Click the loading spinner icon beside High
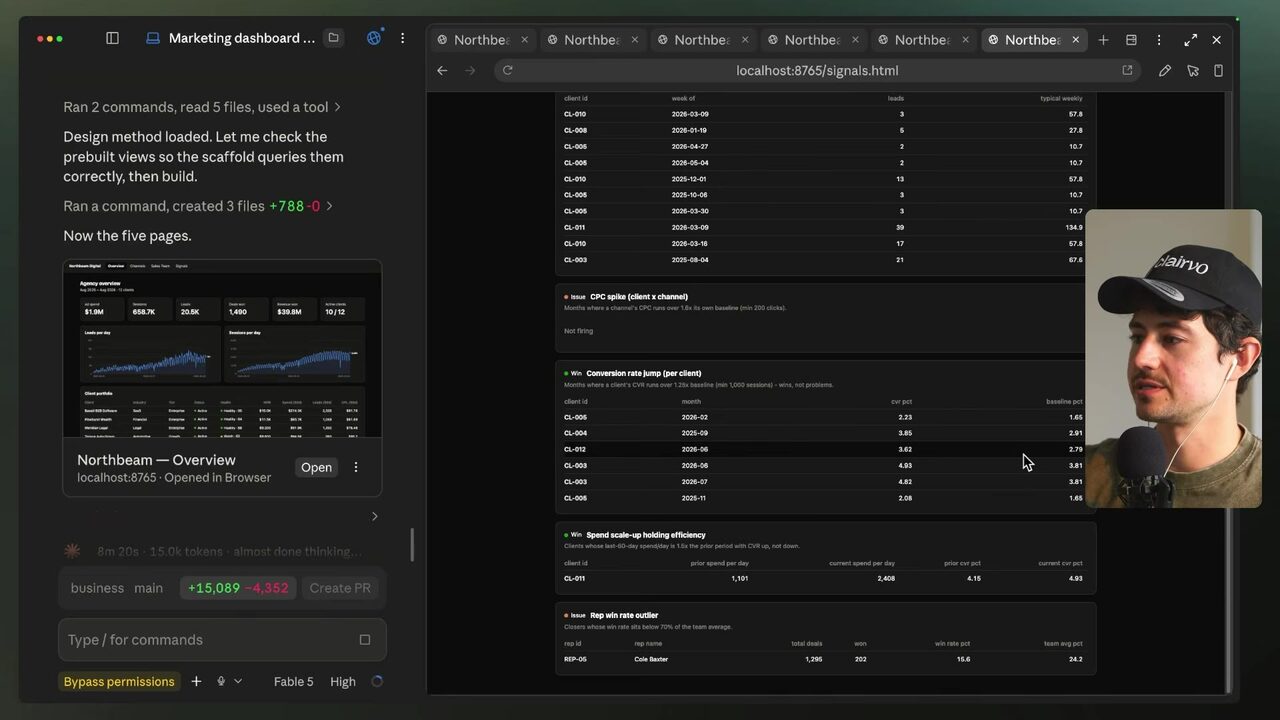 (376, 681)
